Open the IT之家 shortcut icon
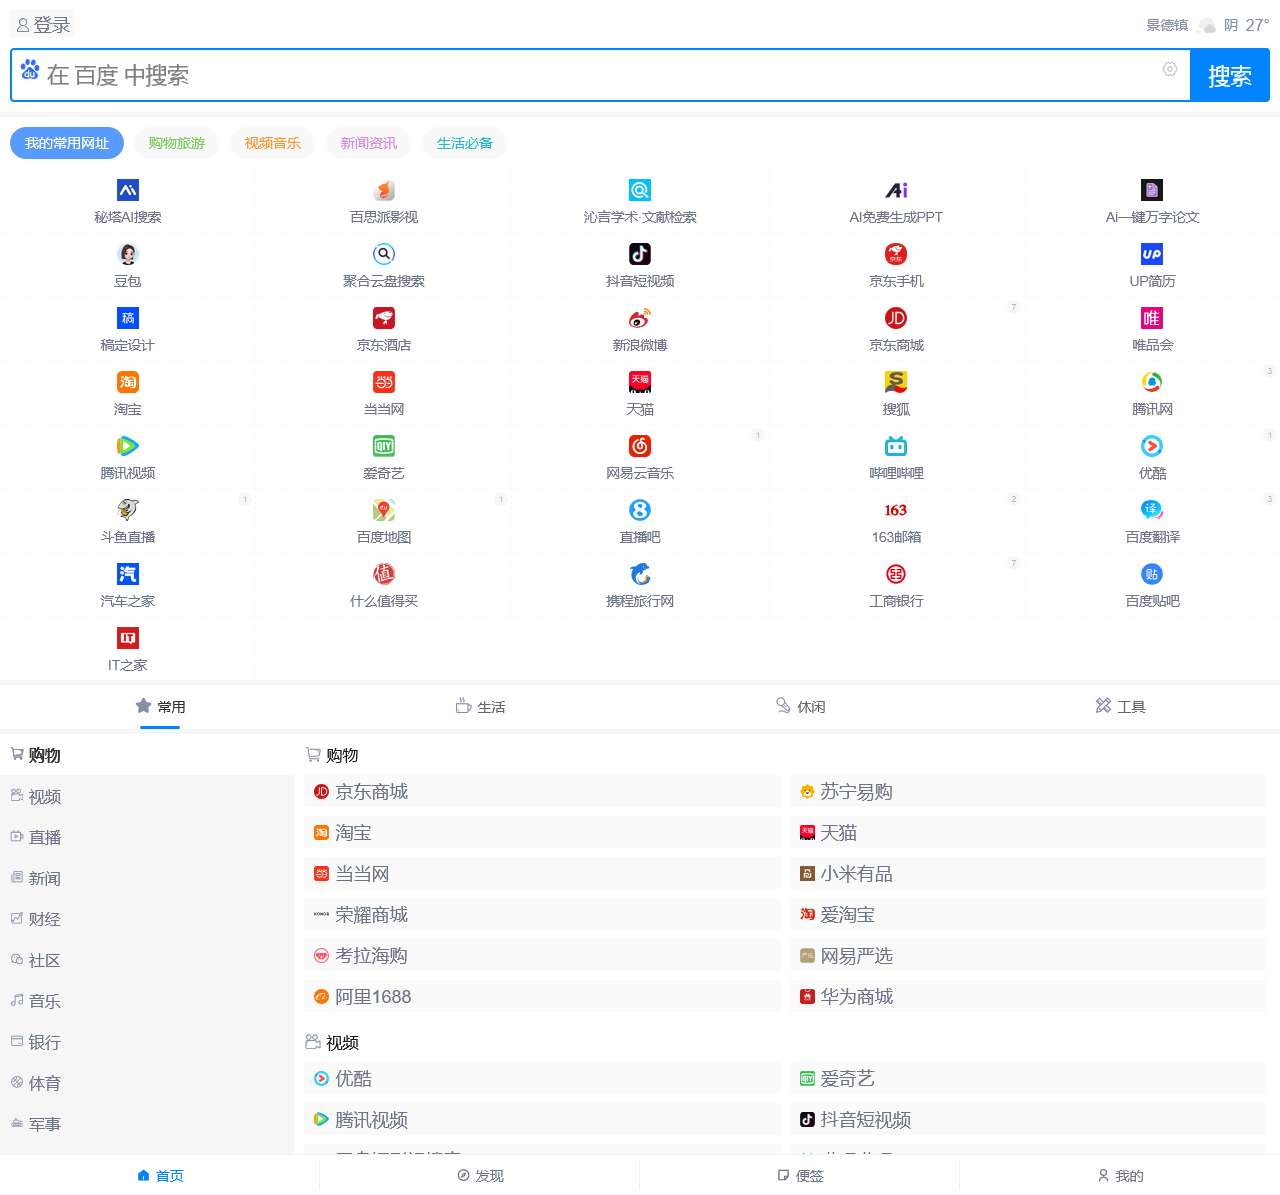 click(x=128, y=638)
